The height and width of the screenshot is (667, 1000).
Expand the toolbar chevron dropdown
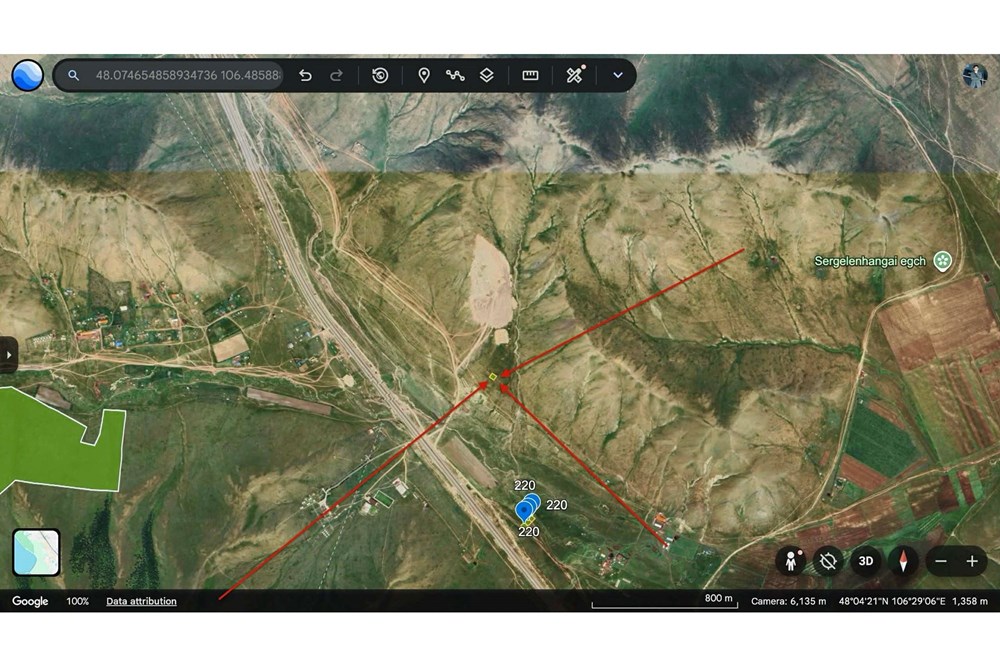(617, 75)
